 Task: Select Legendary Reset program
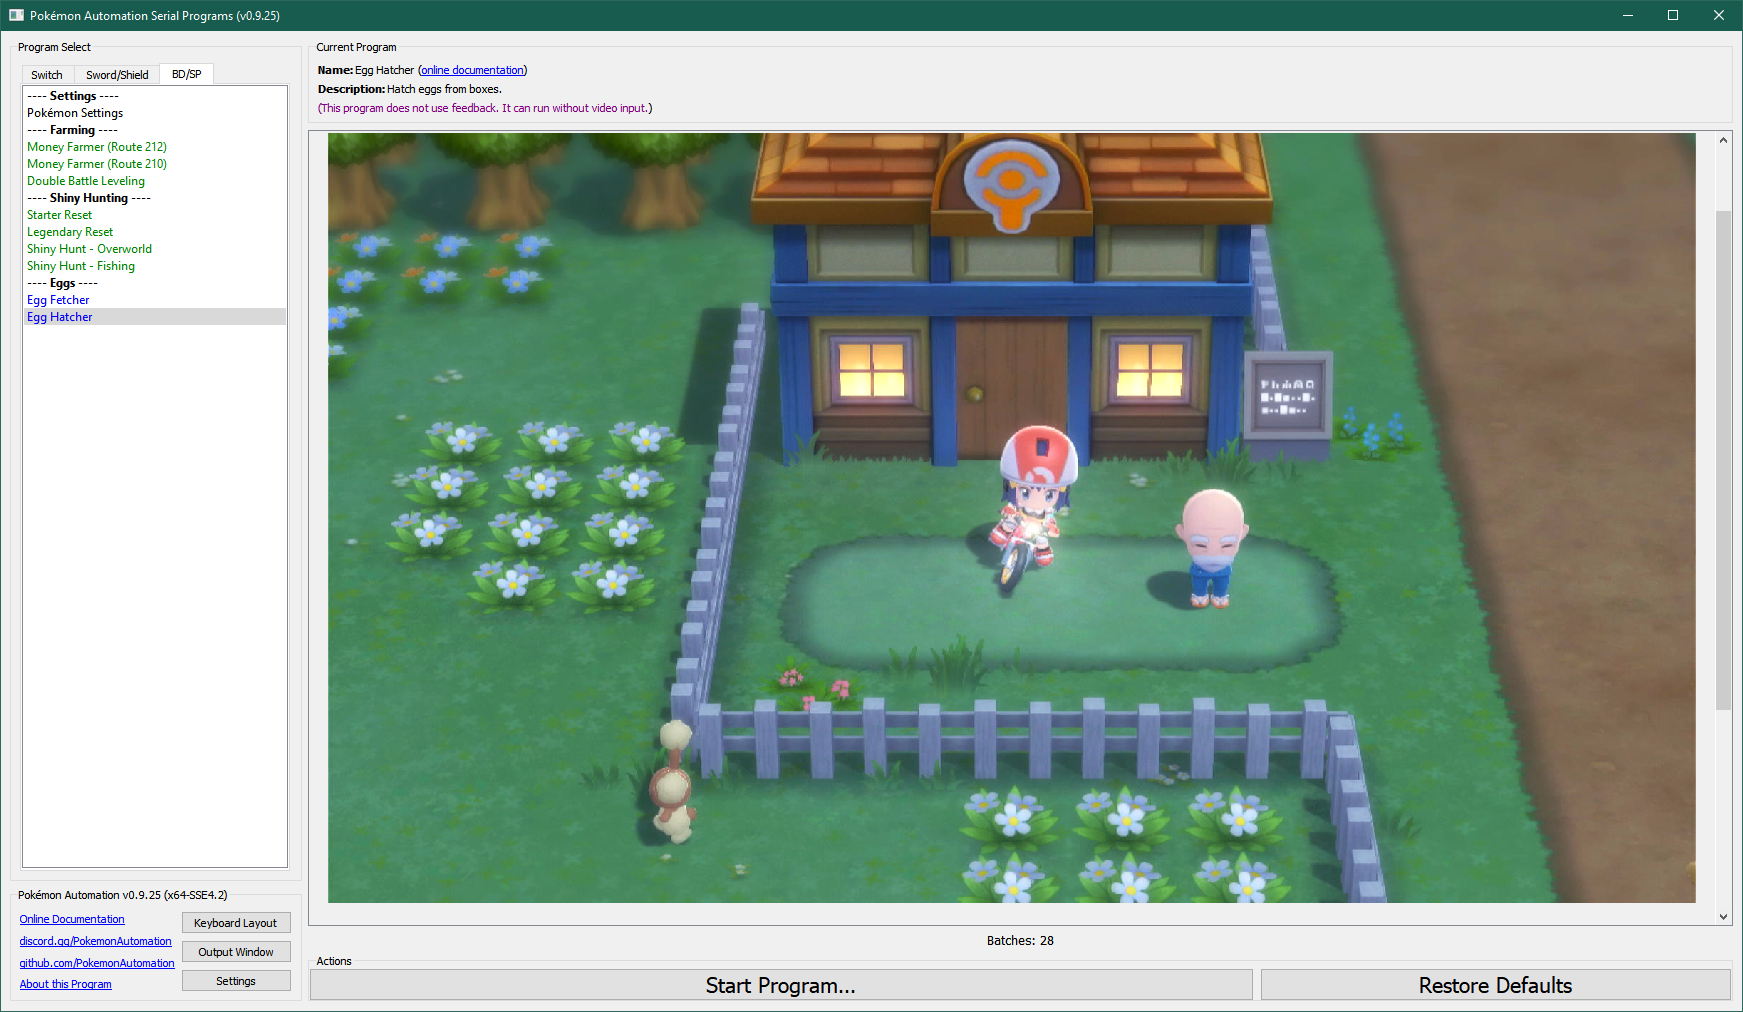(x=70, y=232)
